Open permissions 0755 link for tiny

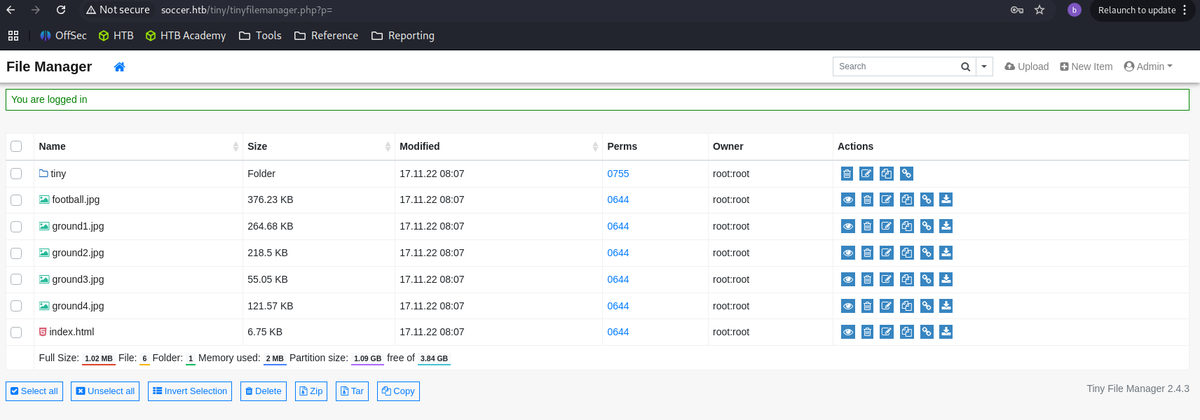[x=618, y=174]
